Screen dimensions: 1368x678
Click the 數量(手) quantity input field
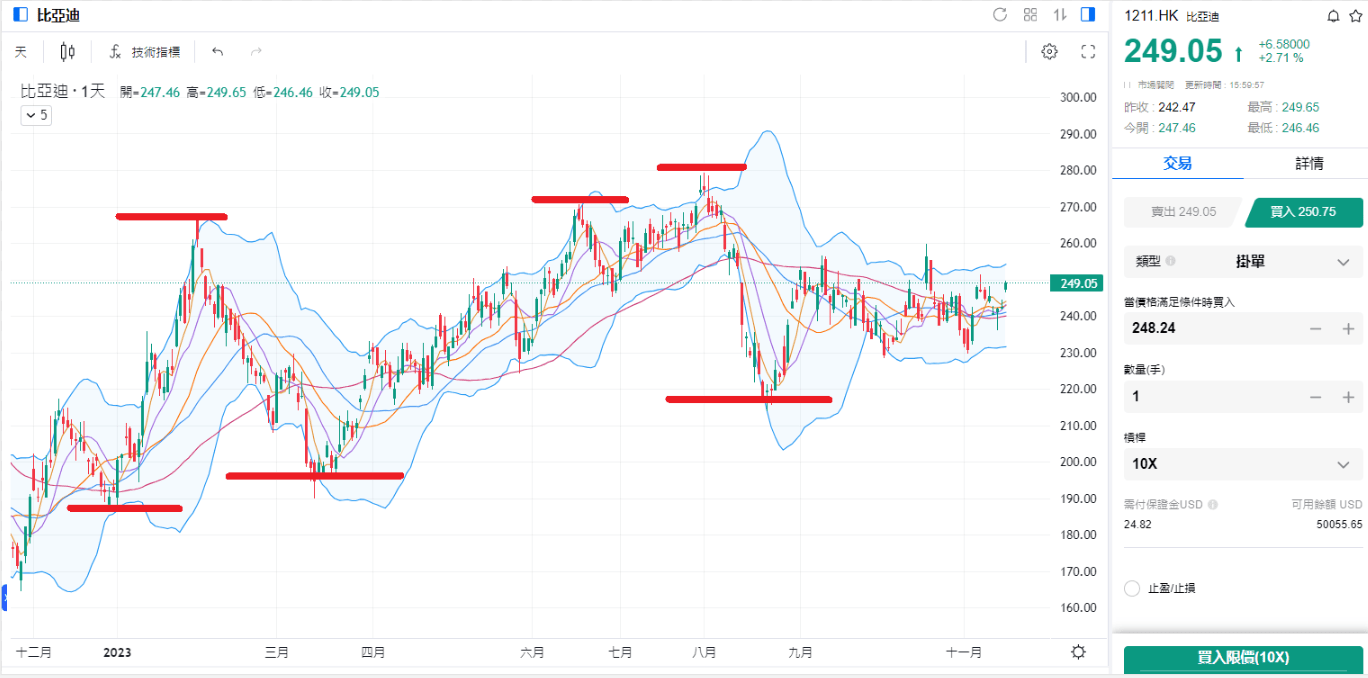click(x=1210, y=397)
